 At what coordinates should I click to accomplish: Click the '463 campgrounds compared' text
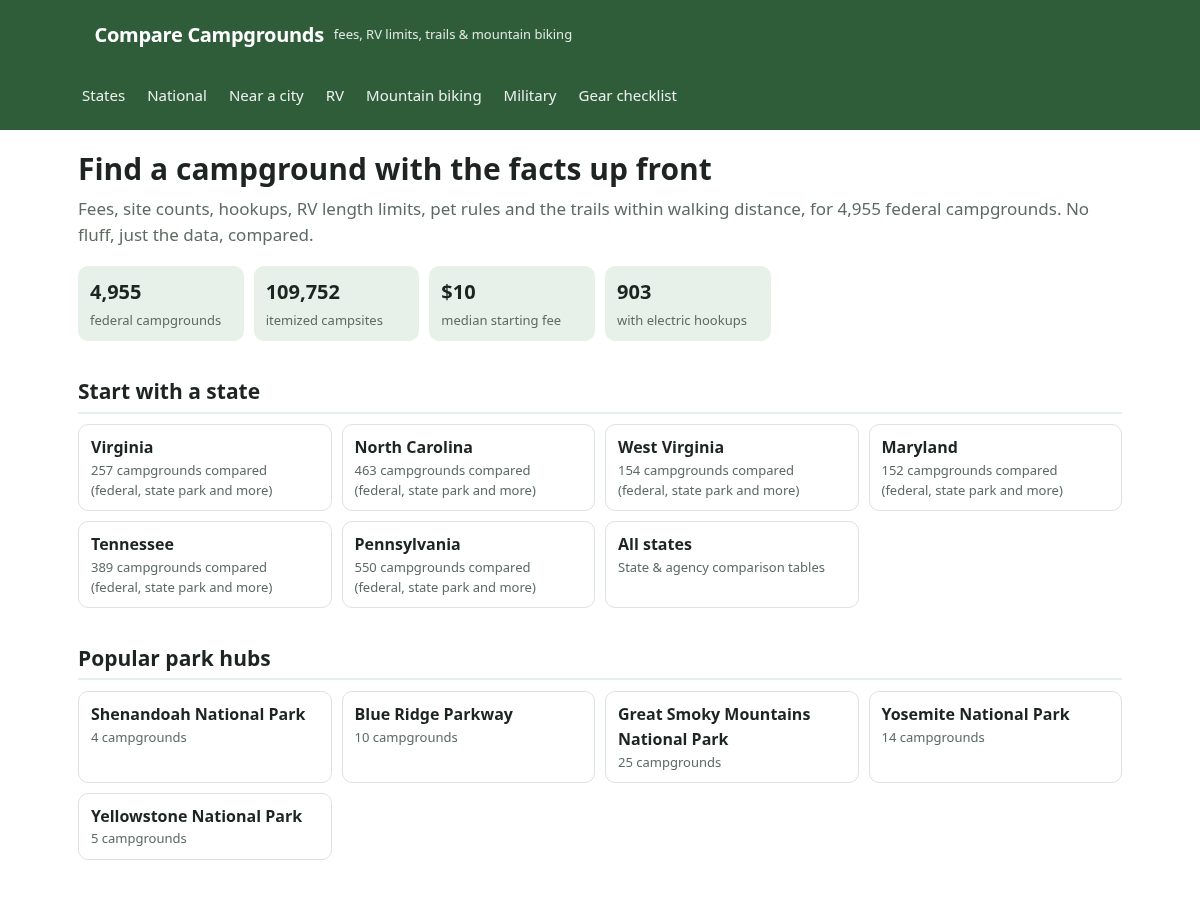(443, 470)
